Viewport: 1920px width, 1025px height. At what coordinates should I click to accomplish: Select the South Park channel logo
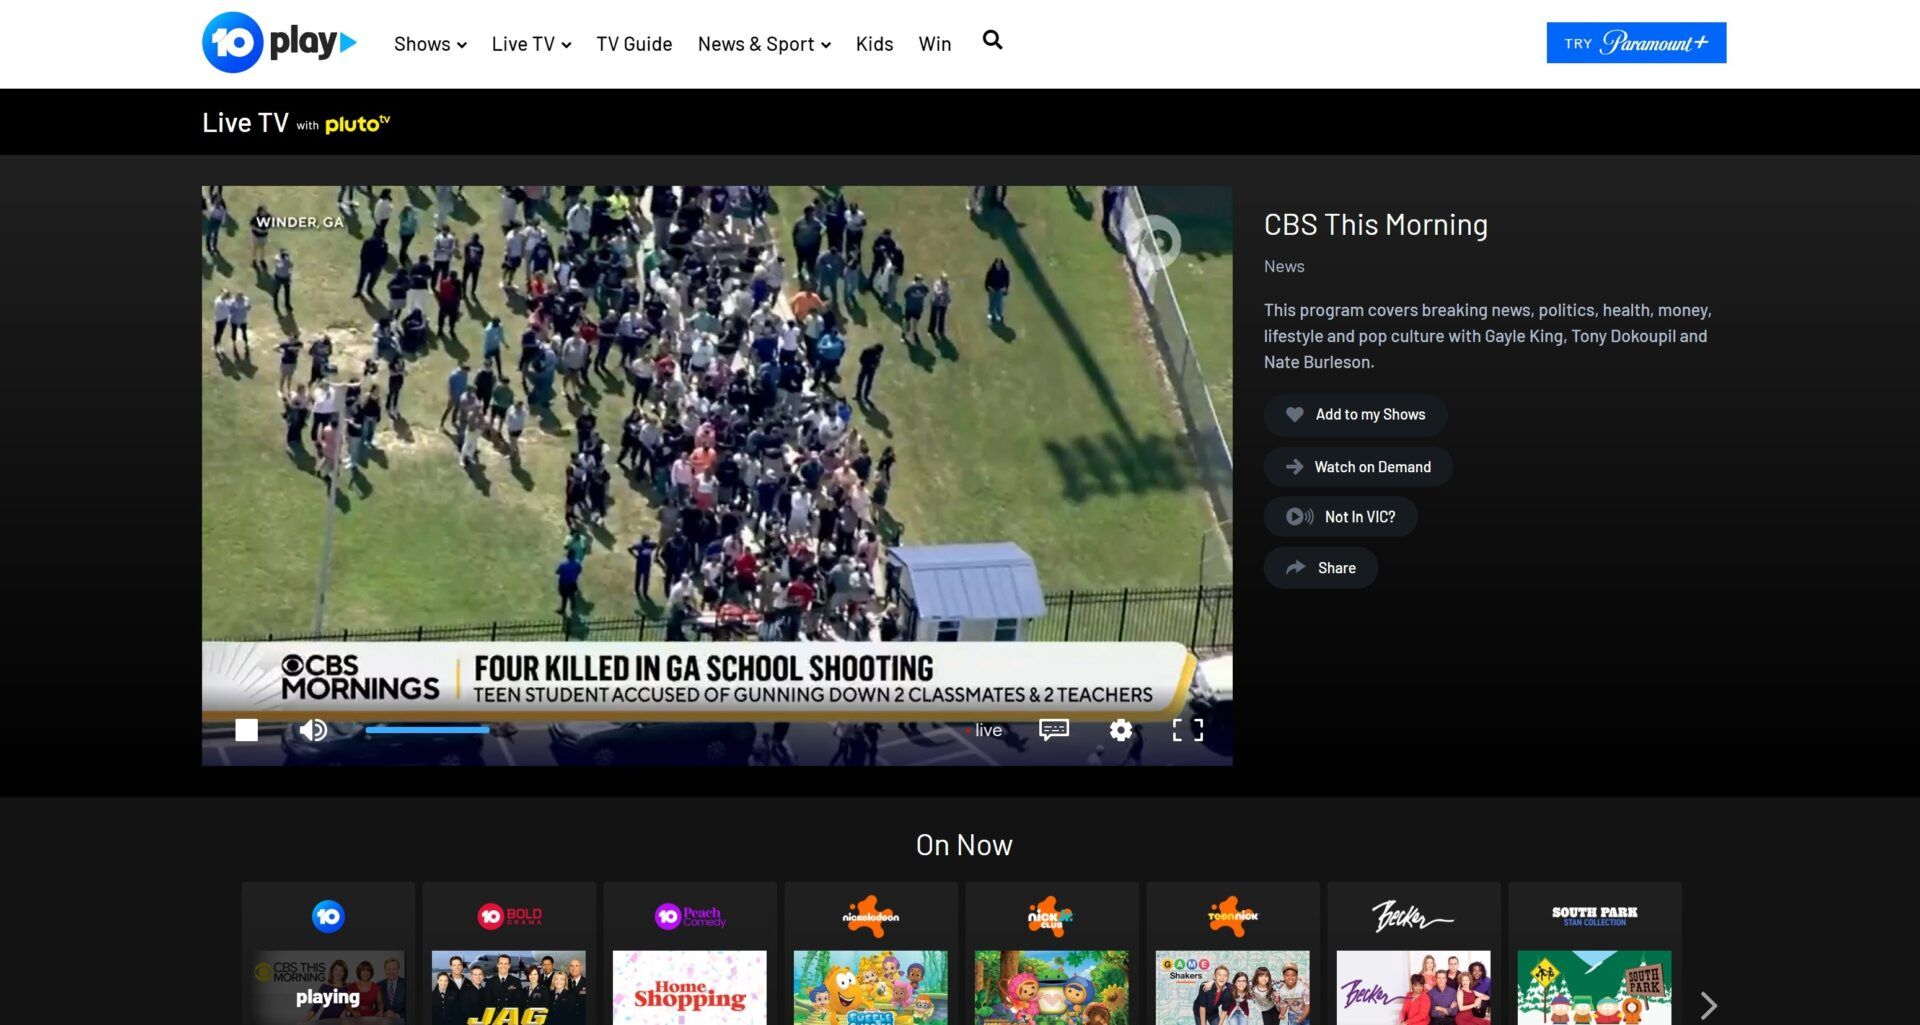[1595, 916]
